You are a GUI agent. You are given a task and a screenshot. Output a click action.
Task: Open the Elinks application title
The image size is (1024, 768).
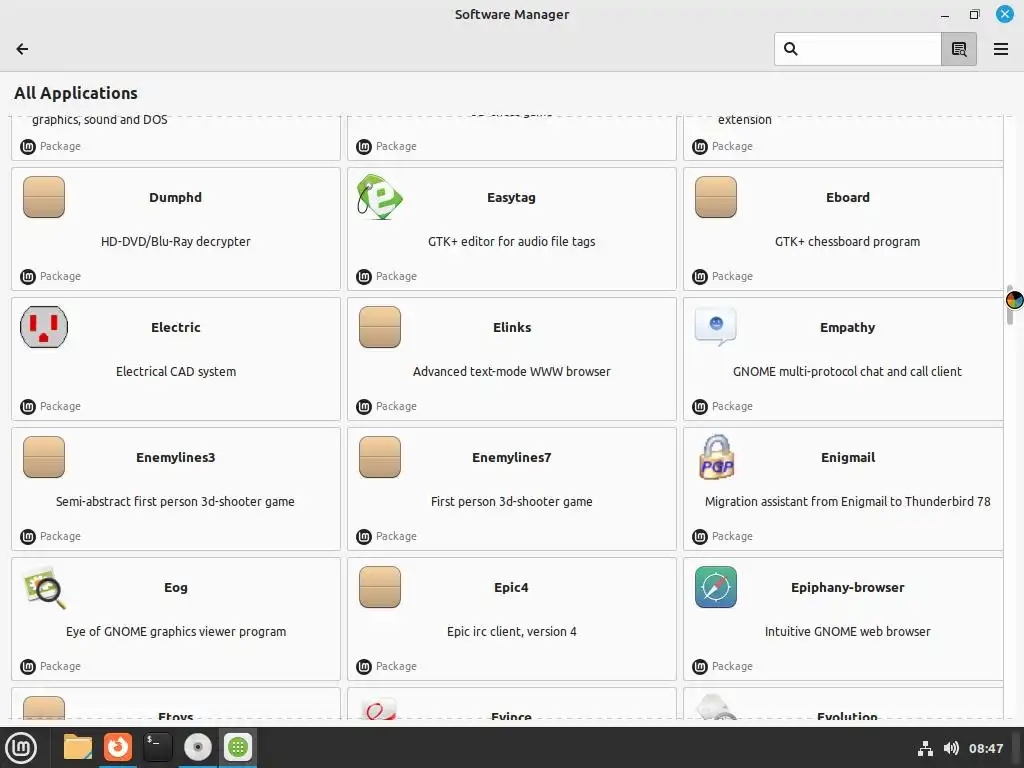coord(512,327)
